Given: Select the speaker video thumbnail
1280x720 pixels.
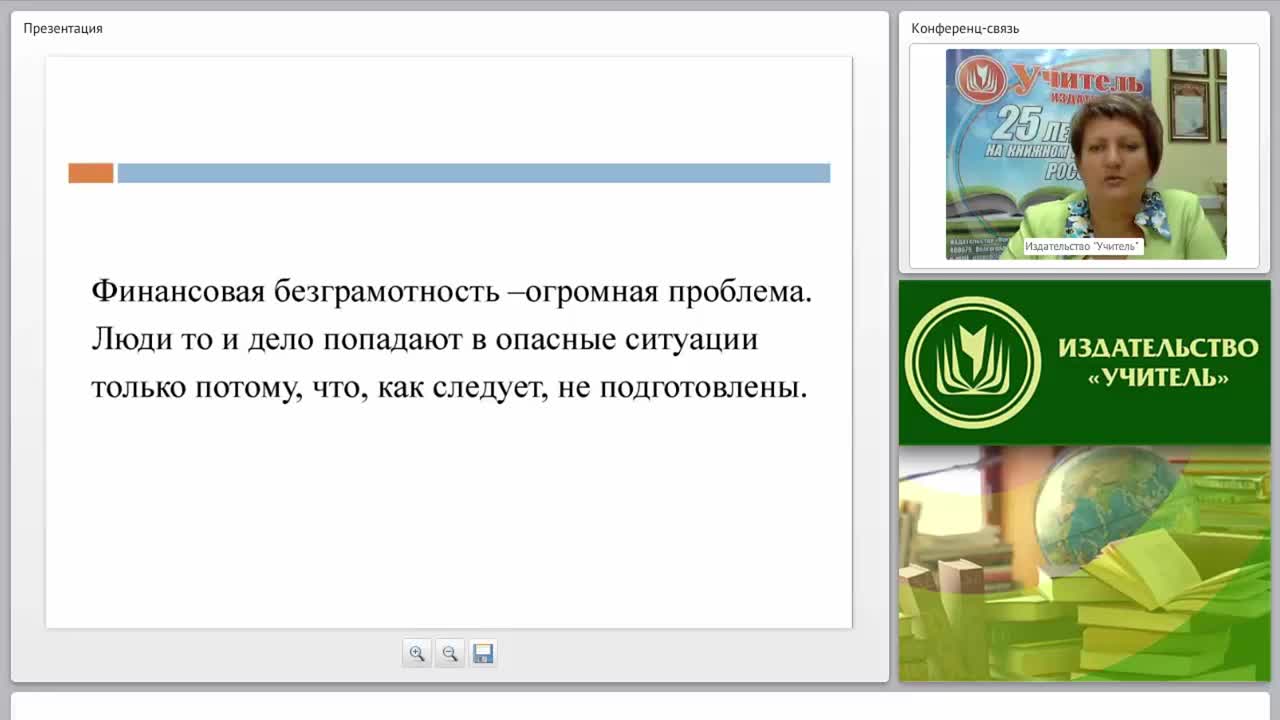Looking at the screenshot, I should click(1086, 154).
